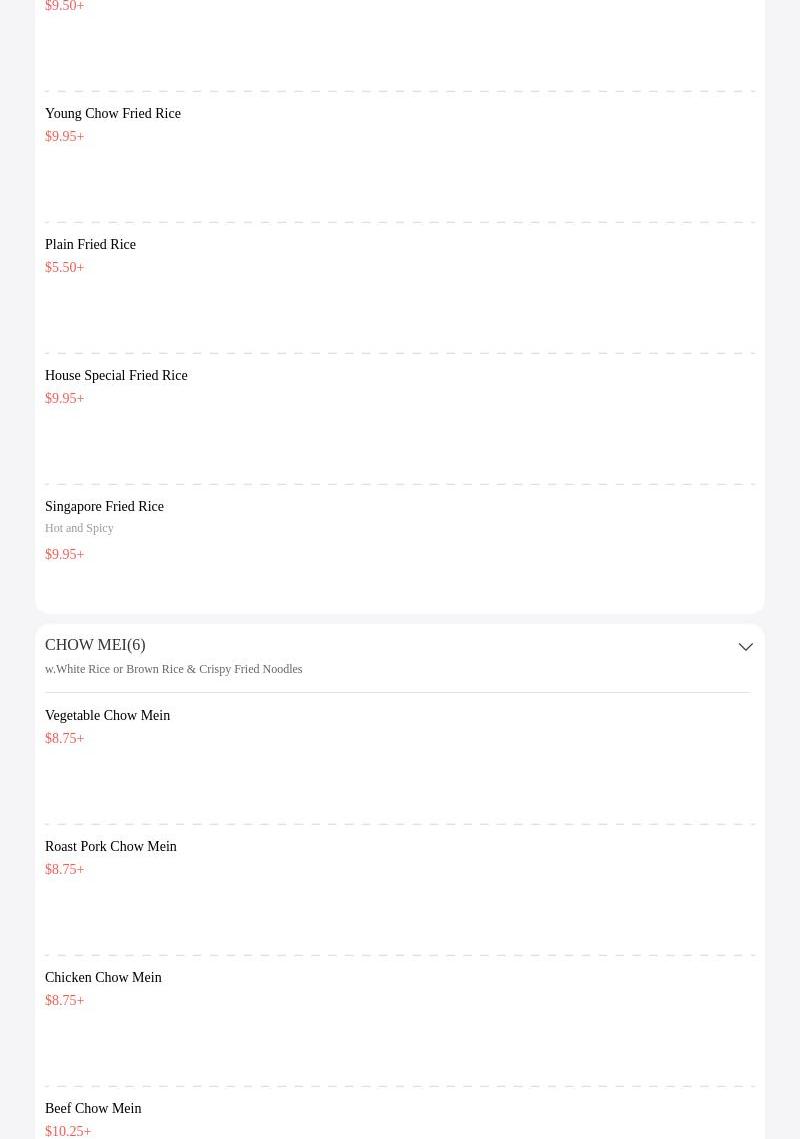Click $10.25+ price of Beef Chow Mein
Viewport: 800px width, 1139px height.
click(68, 1131)
